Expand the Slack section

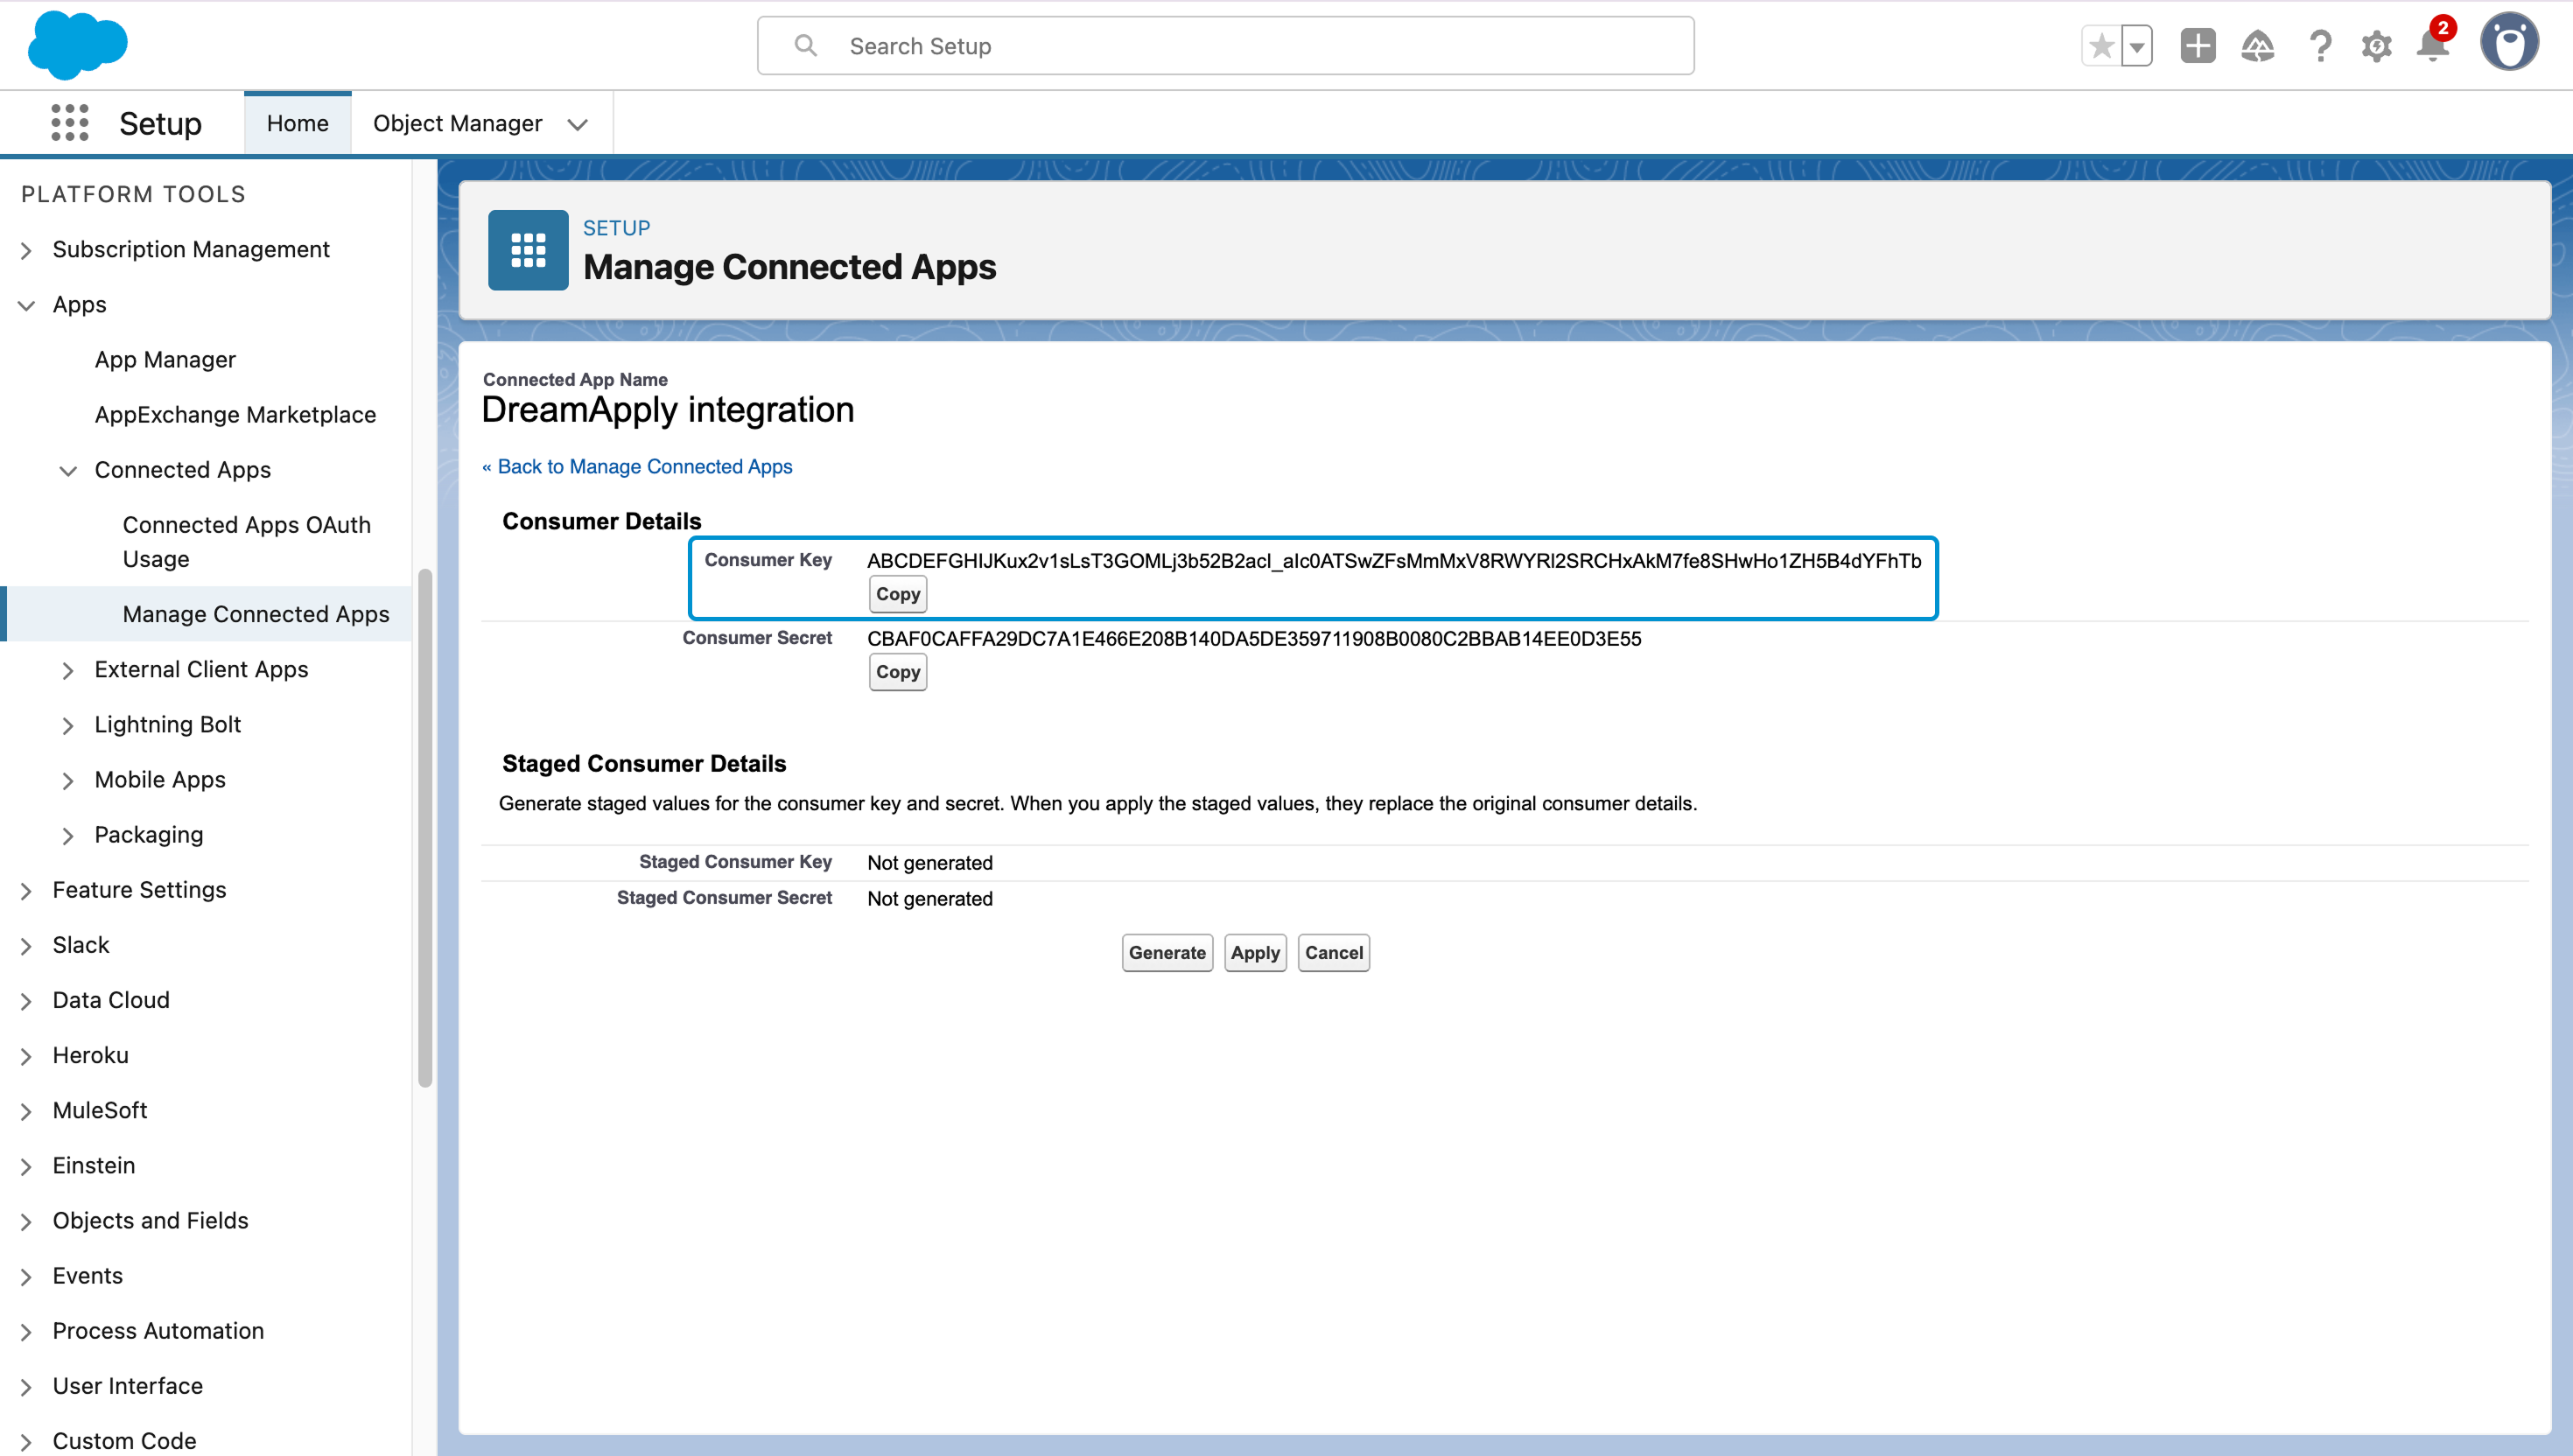click(27, 945)
